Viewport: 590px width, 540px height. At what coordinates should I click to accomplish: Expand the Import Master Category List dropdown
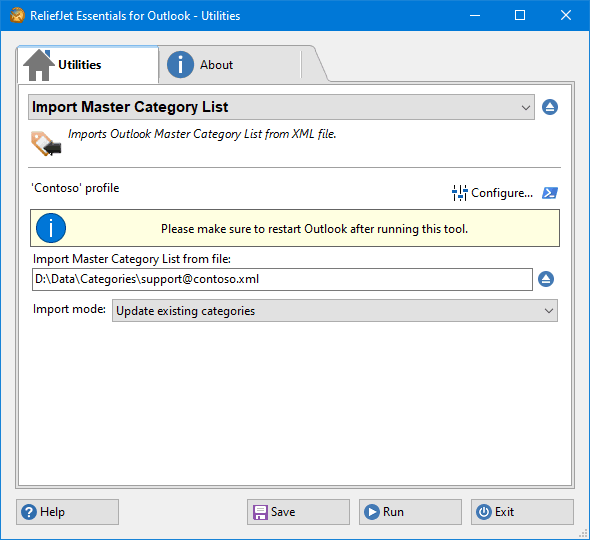pos(526,107)
